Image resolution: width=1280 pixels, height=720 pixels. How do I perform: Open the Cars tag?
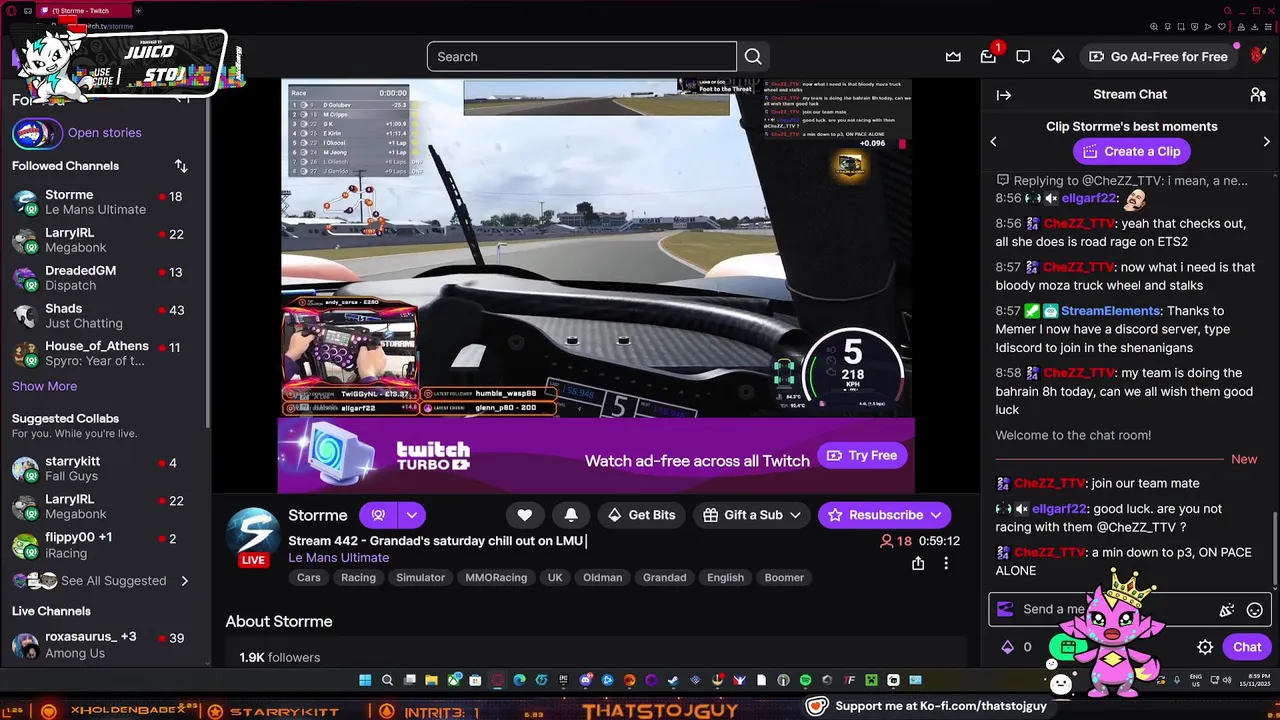coord(308,578)
